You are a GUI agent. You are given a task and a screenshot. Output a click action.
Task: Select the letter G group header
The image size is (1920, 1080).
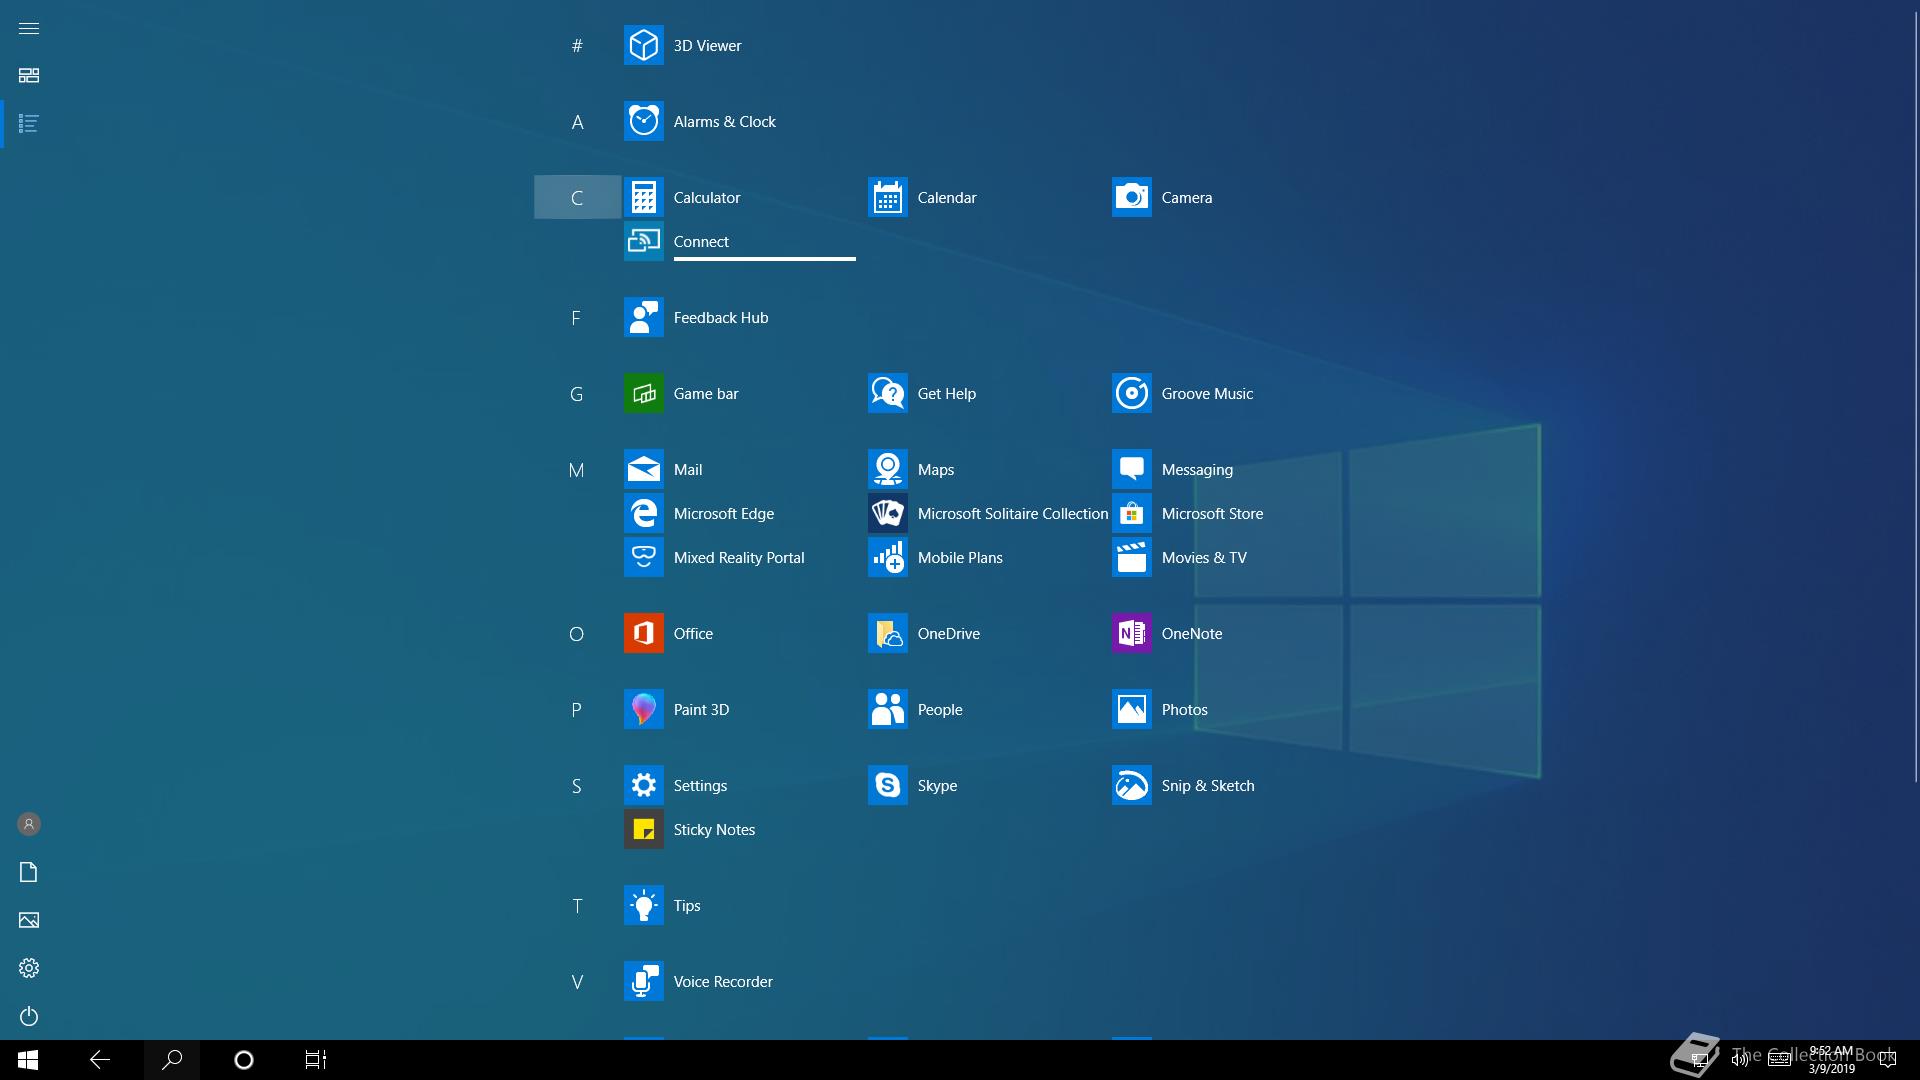pos(577,393)
